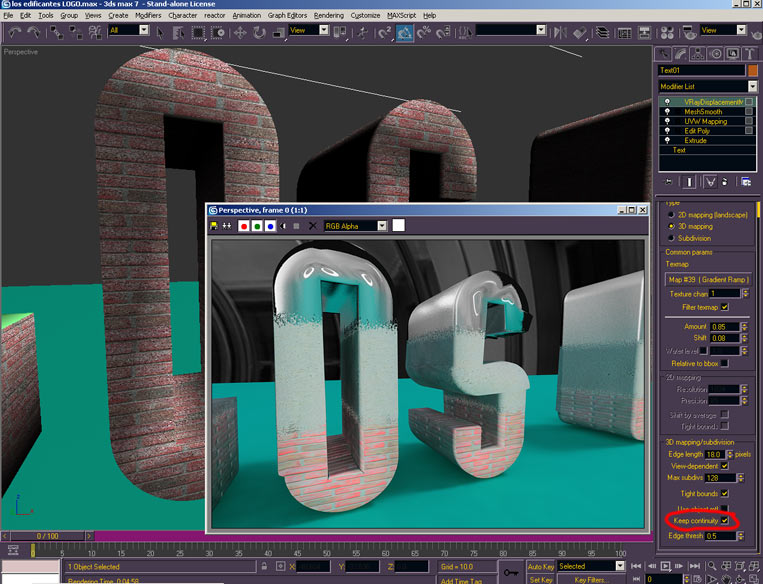Screen dimensions: 763x584
Task: Open the MAXScript menu
Action: tap(401, 16)
